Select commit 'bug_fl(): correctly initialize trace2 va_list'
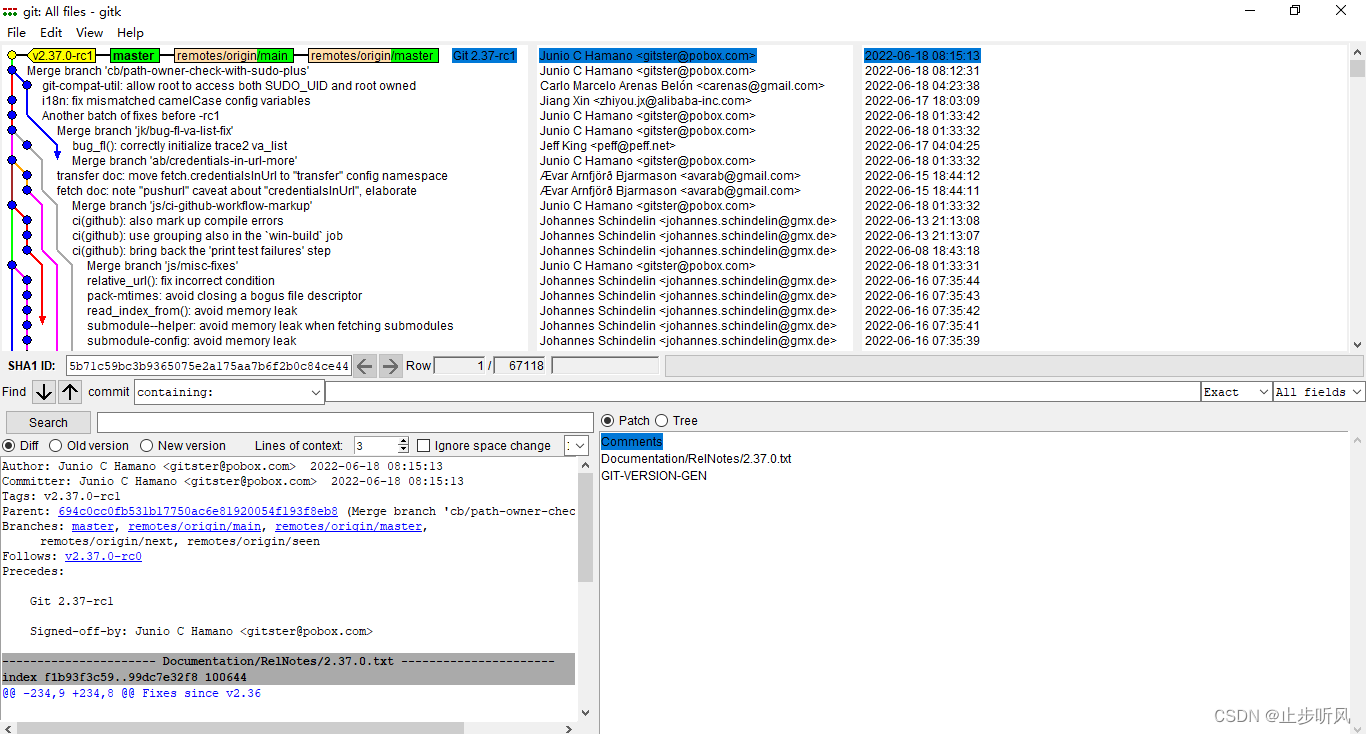The image size is (1366, 734). (x=180, y=146)
